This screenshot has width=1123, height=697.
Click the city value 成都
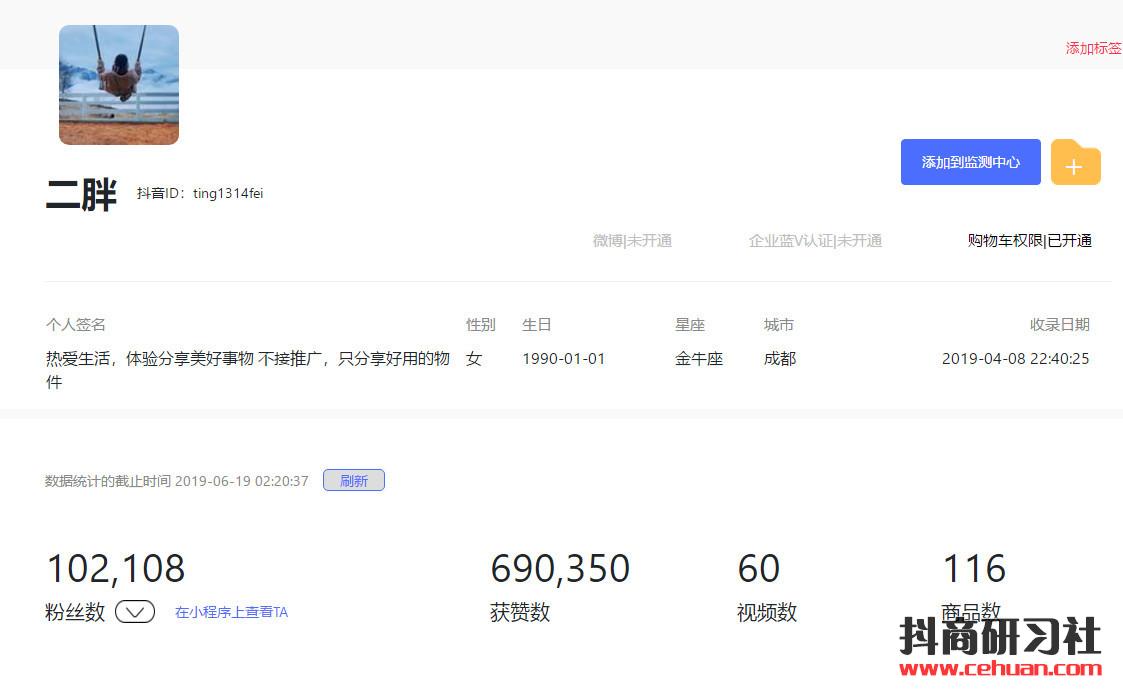click(x=780, y=359)
